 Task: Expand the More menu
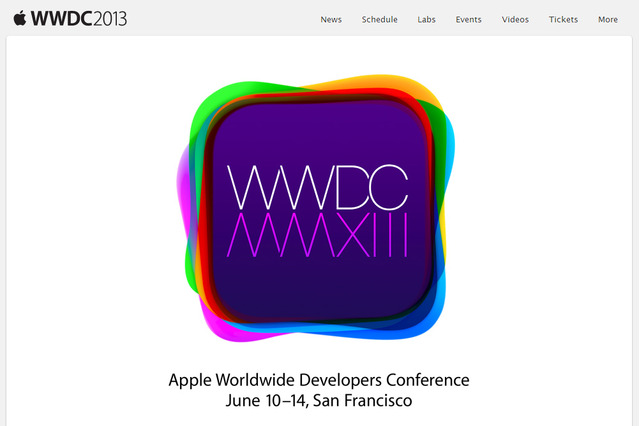[x=608, y=20]
